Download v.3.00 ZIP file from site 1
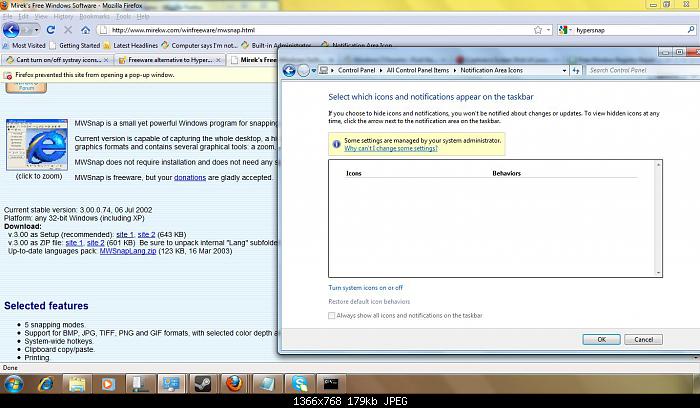The width and height of the screenshot is (700, 408). pos(74,243)
